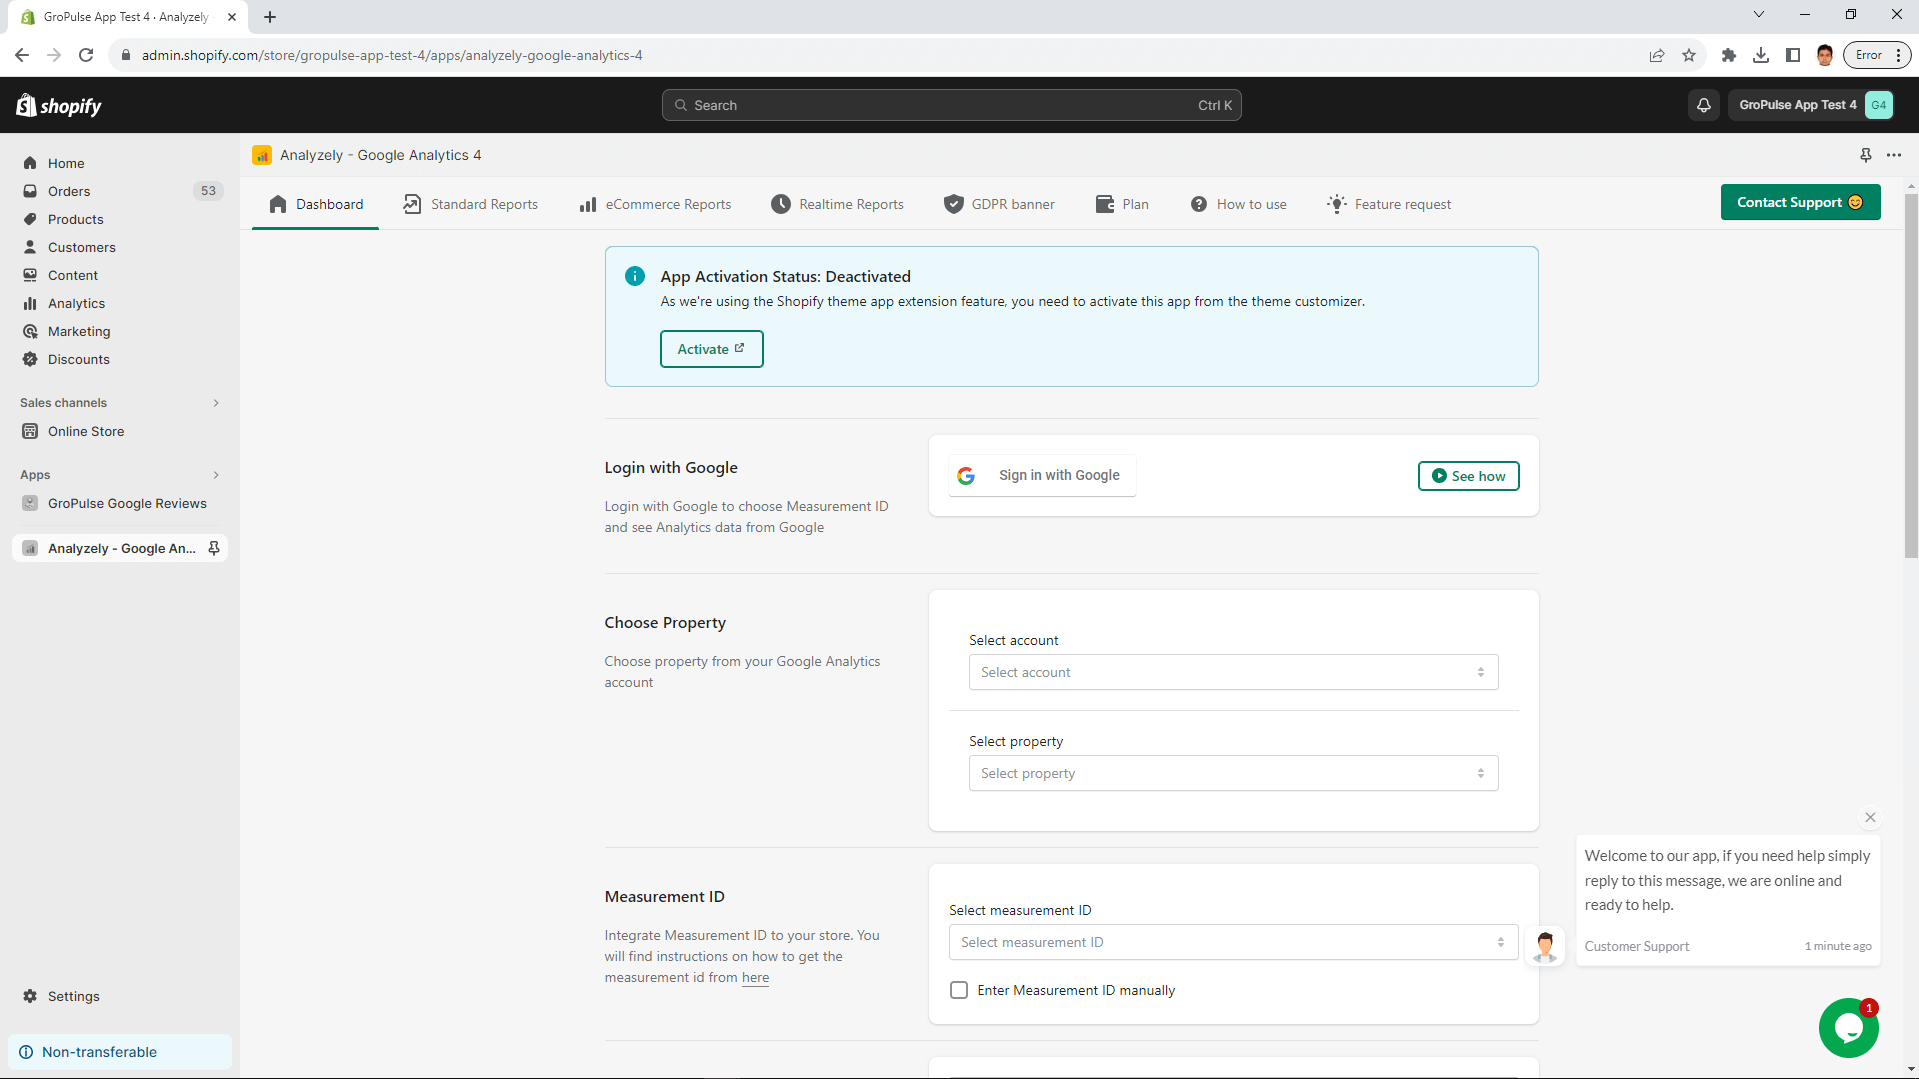Viewport: 1919px width, 1079px height.
Task: Click the Contact Support button
Action: point(1800,202)
